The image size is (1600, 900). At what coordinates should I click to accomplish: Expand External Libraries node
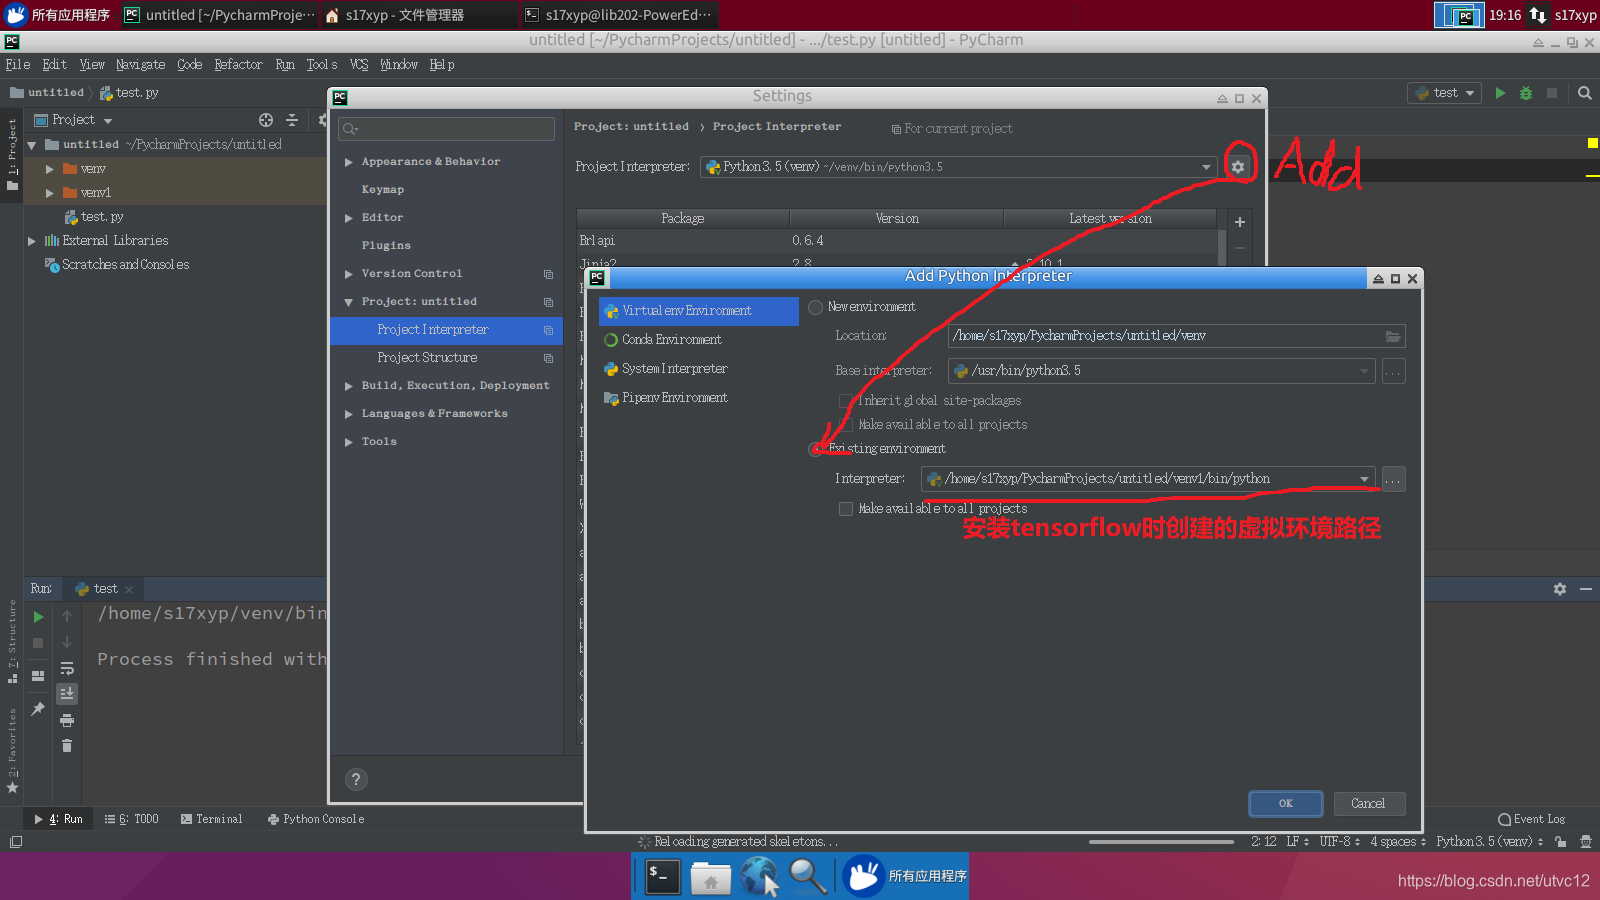click(x=32, y=241)
